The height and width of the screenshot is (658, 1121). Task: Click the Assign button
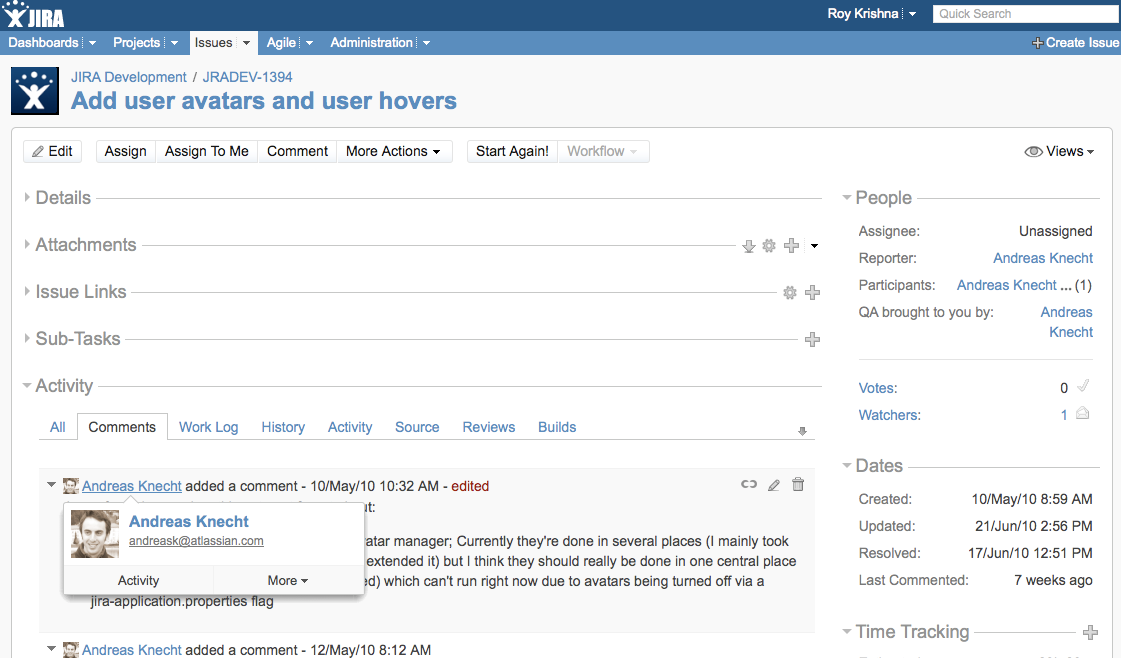click(x=125, y=152)
